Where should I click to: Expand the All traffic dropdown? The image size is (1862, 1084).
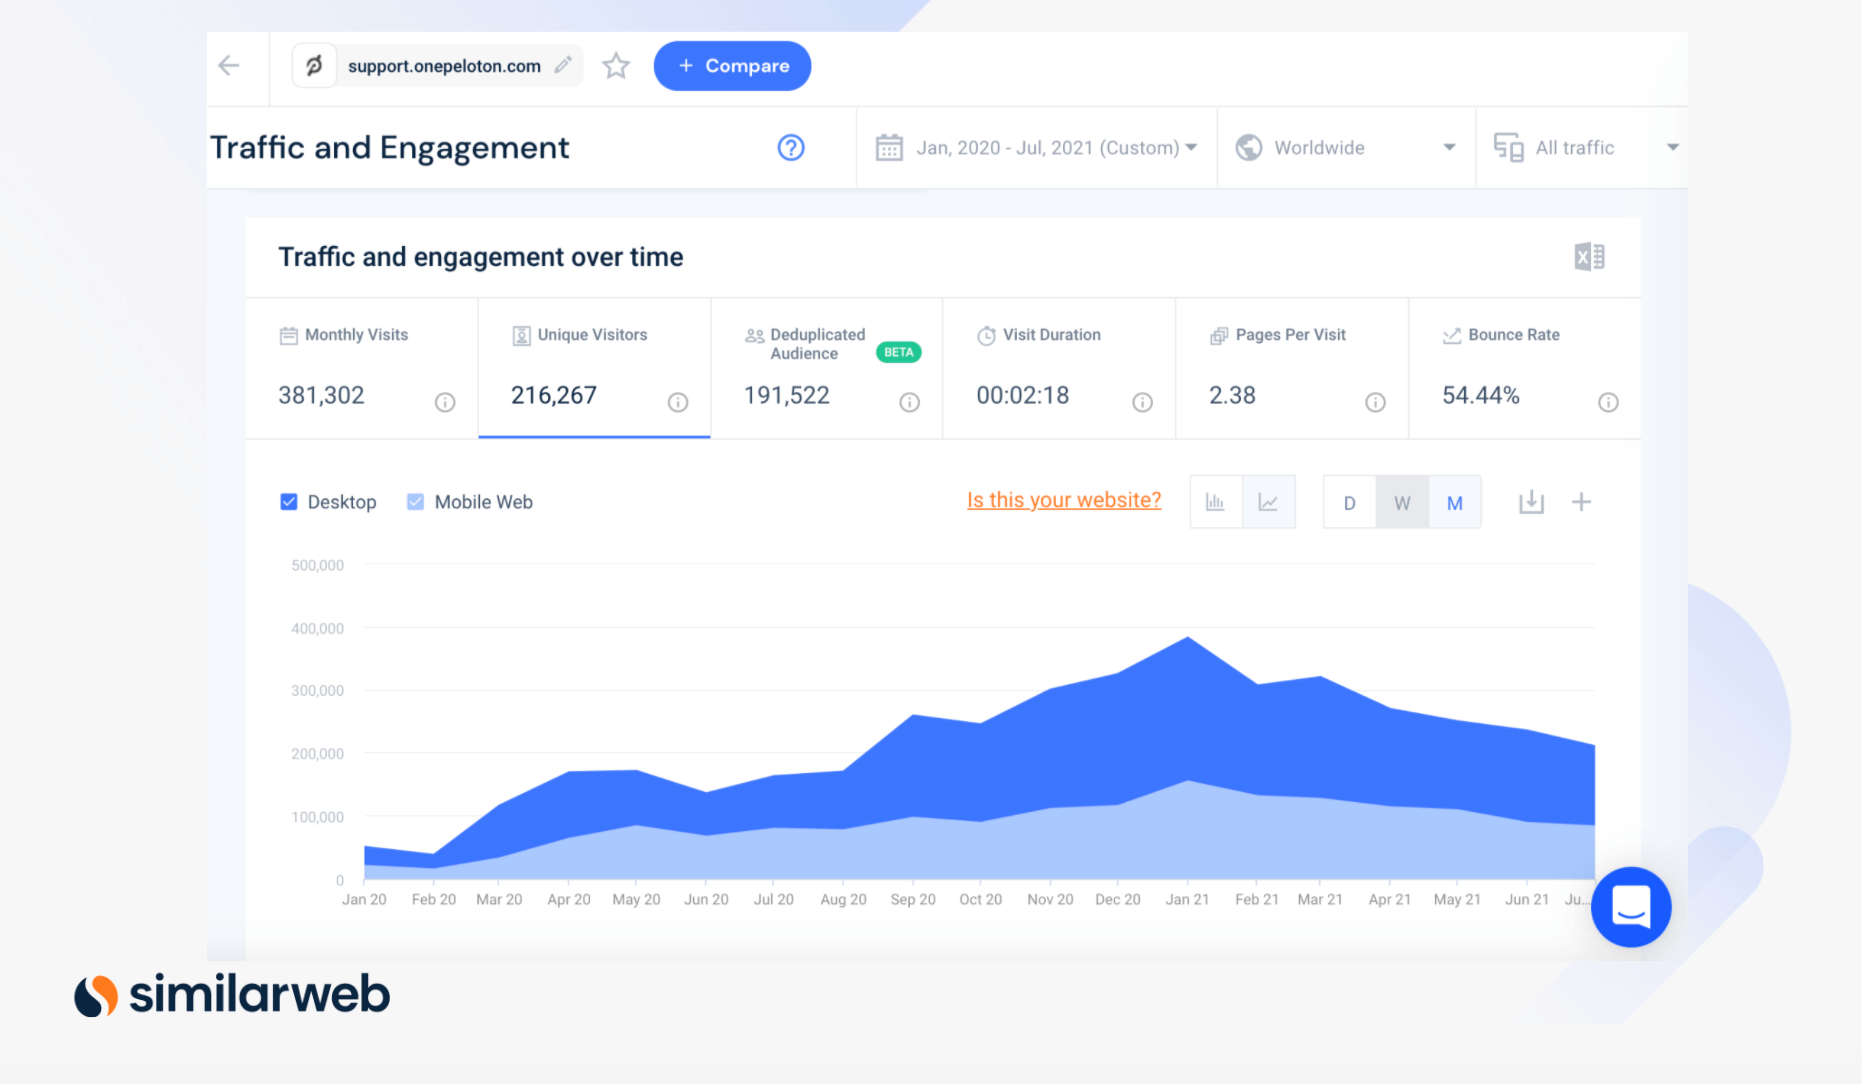[1585, 148]
